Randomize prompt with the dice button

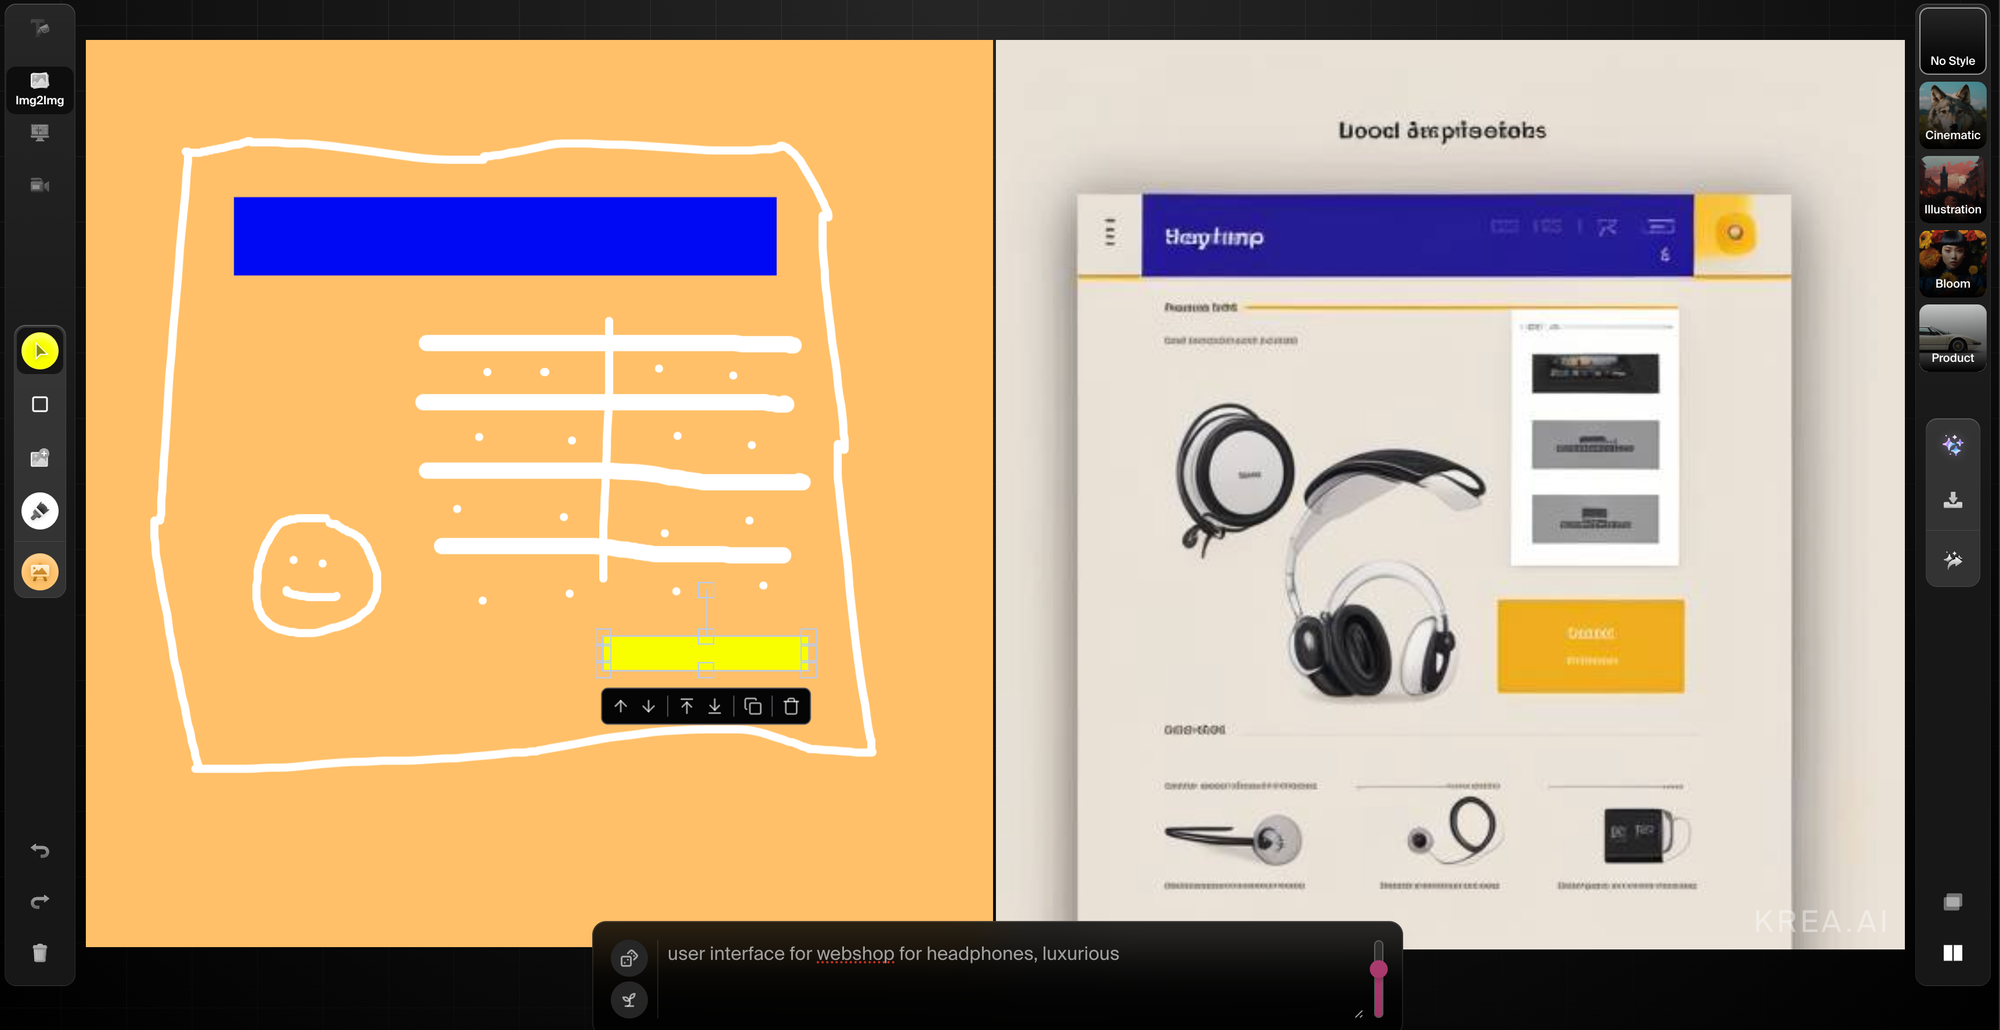pos(629,959)
